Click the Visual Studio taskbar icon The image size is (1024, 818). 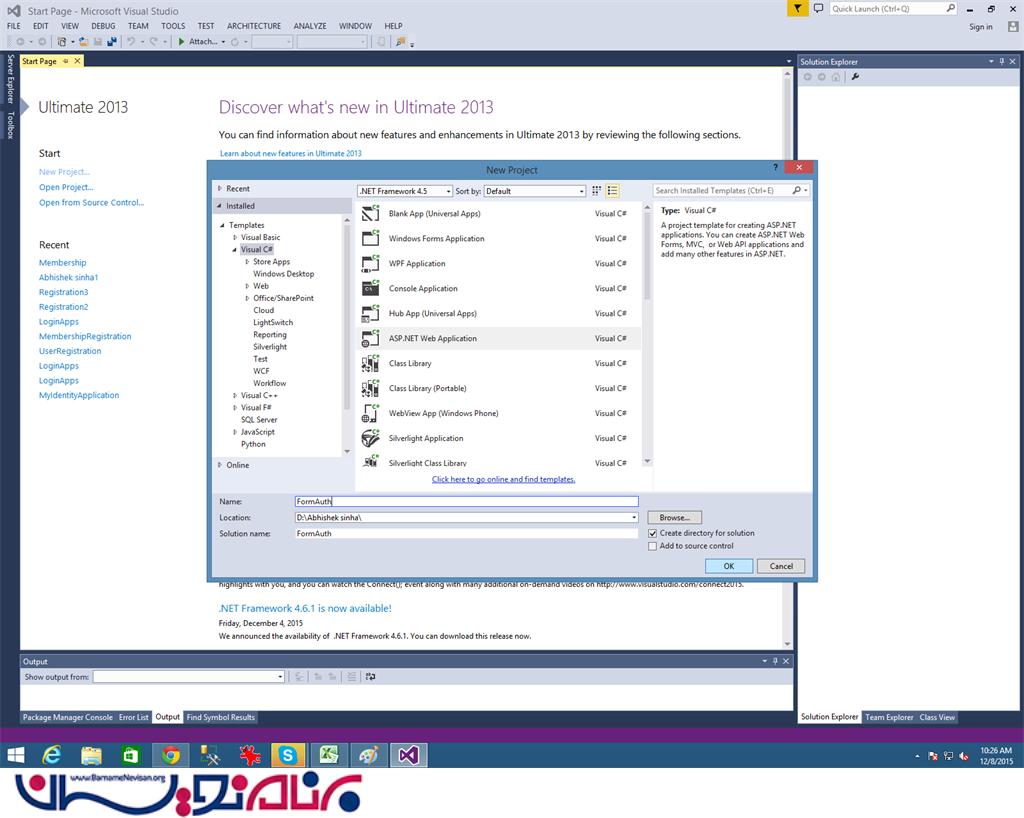(409, 755)
